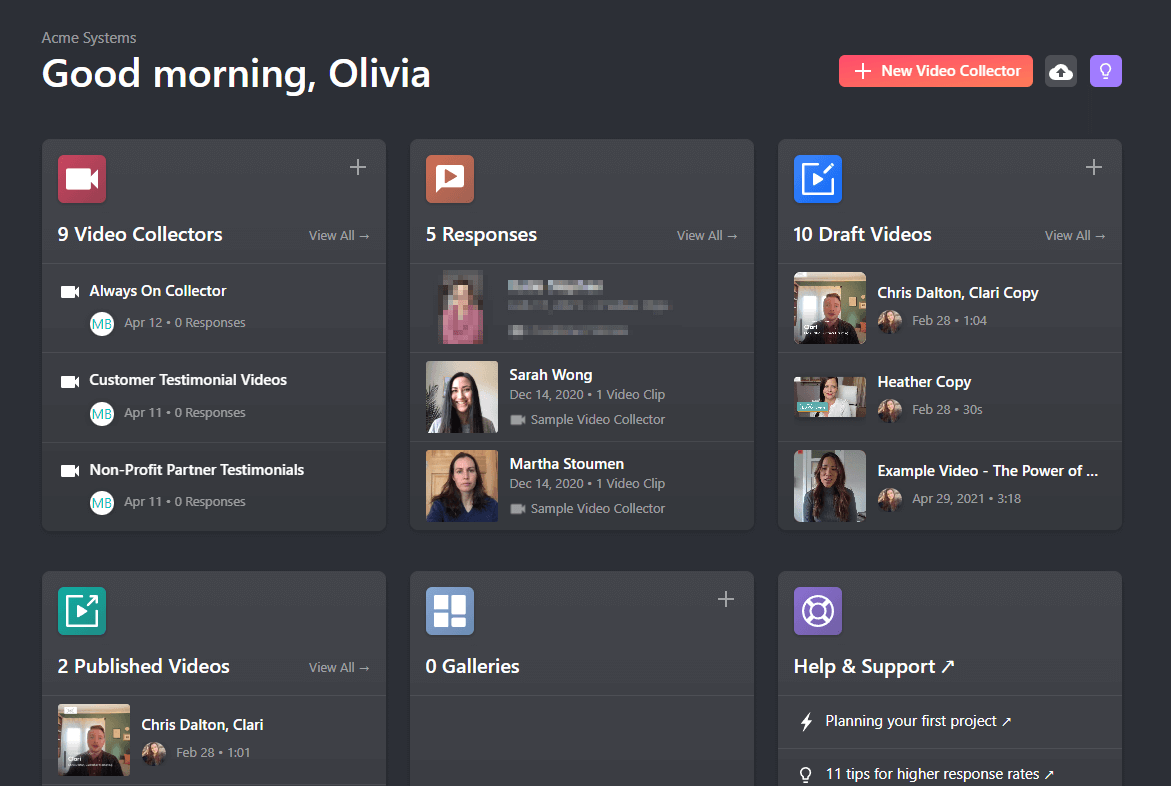Select the Galleries grid icon

449,610
